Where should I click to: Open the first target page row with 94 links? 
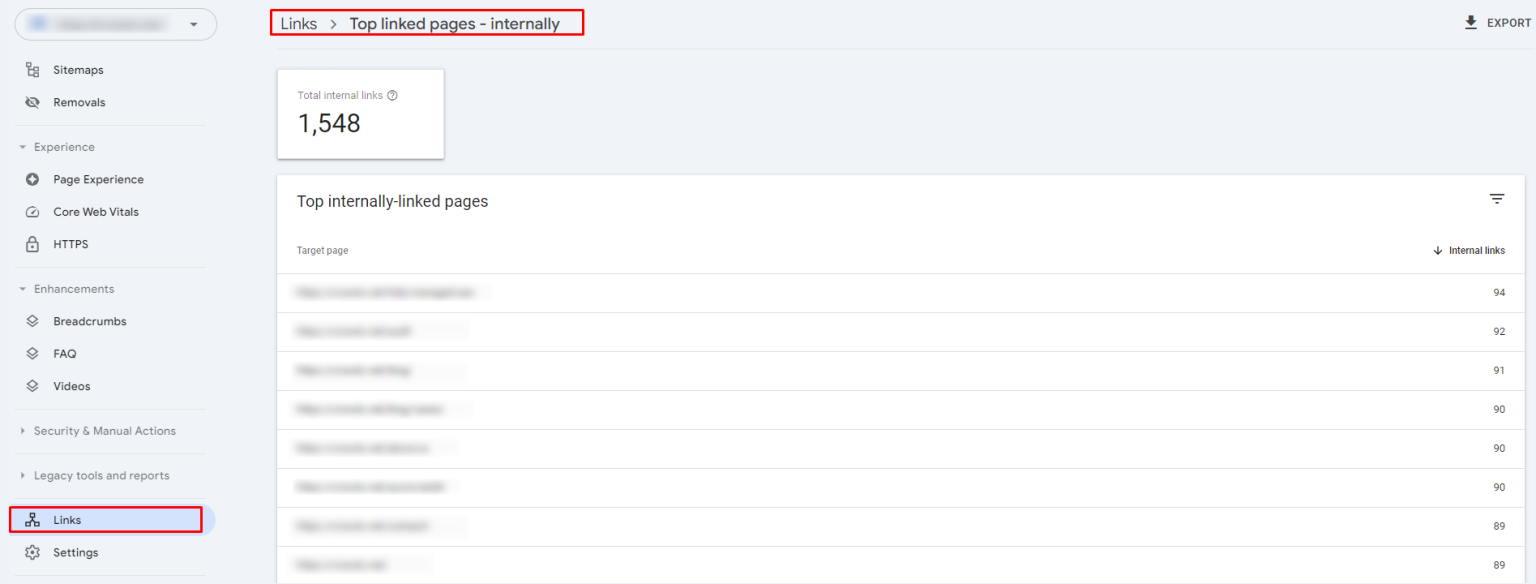click(390, 293)
